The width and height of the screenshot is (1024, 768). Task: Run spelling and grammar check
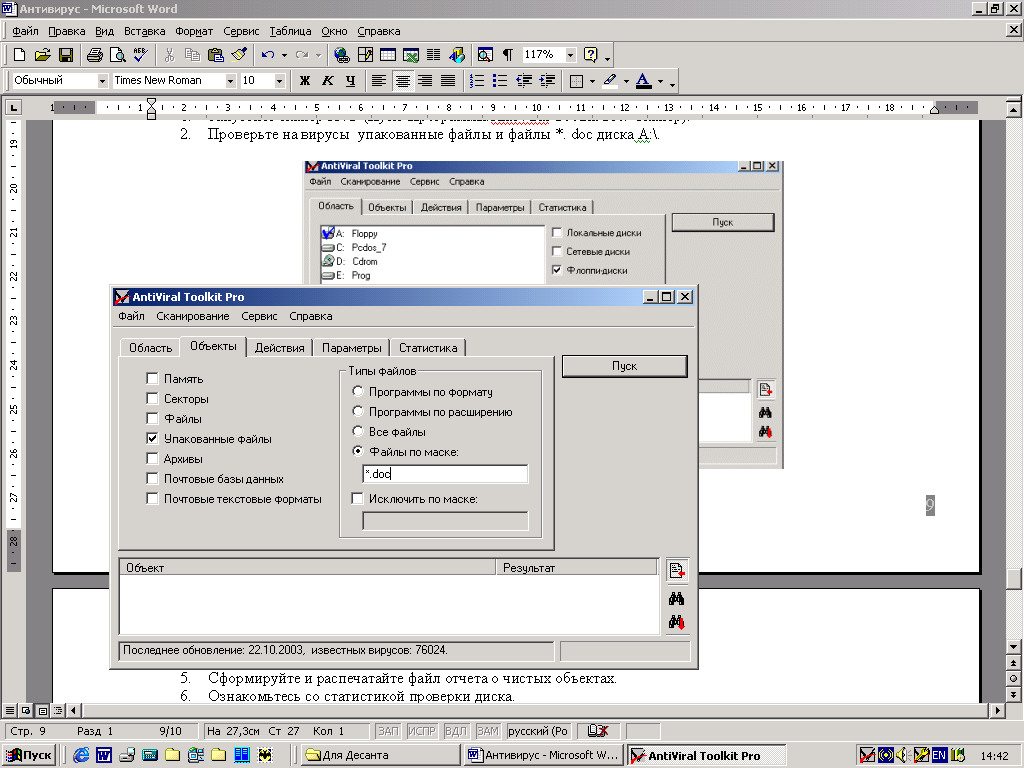pyautogui.click(x=140, y=55)
